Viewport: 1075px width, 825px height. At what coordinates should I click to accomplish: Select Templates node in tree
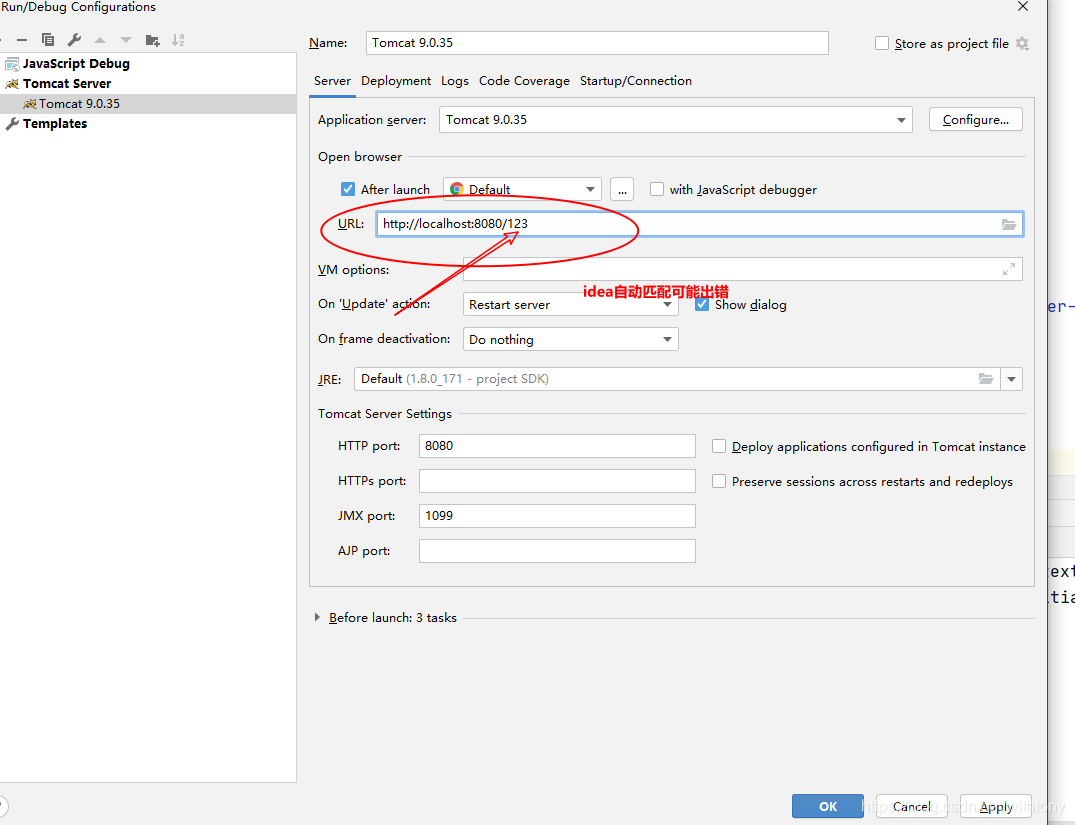tap(55, 123)
